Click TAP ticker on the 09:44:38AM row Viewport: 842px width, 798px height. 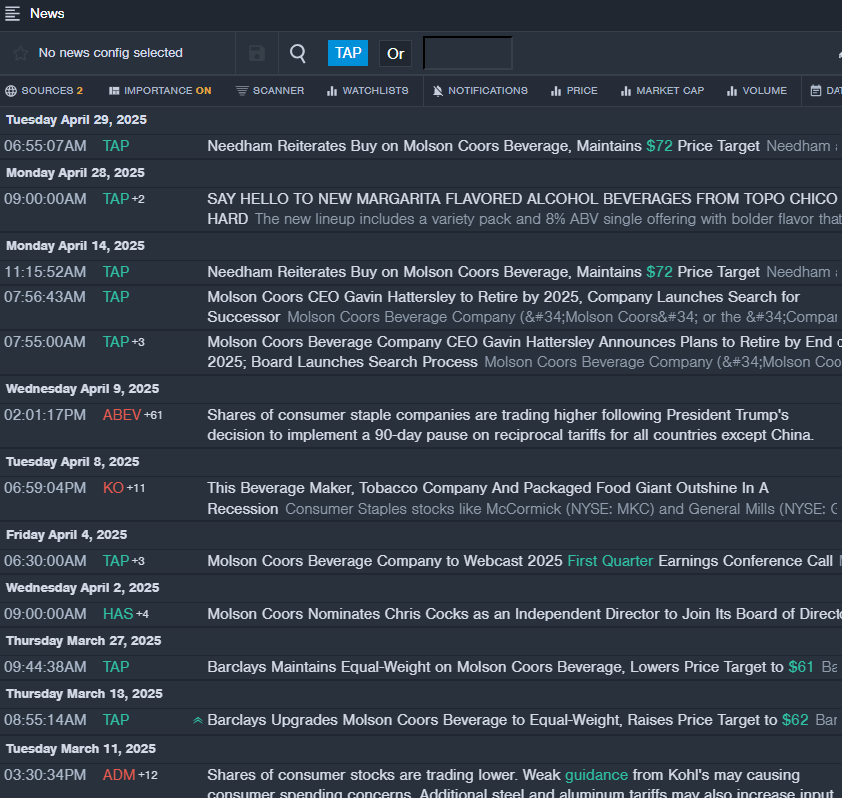point(116,668)
